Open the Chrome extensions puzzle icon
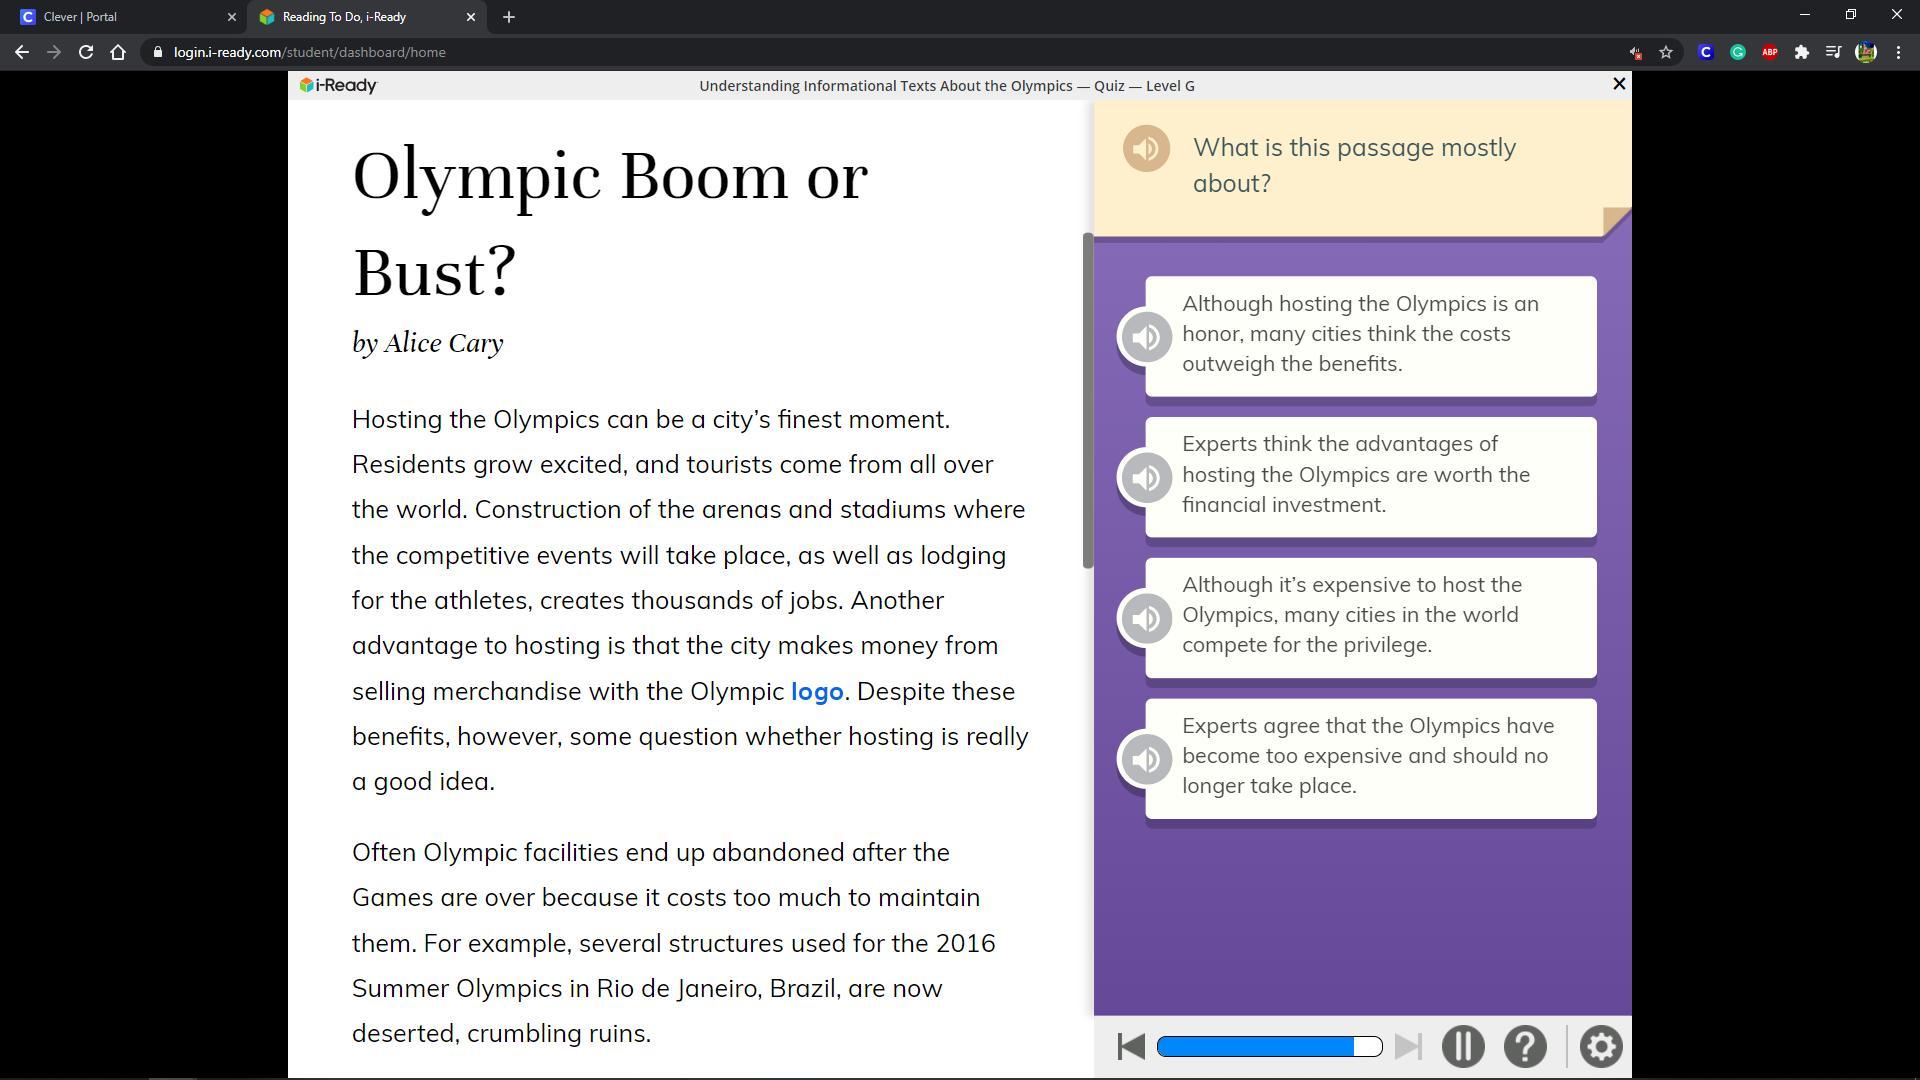 [x=1801, y=53]
